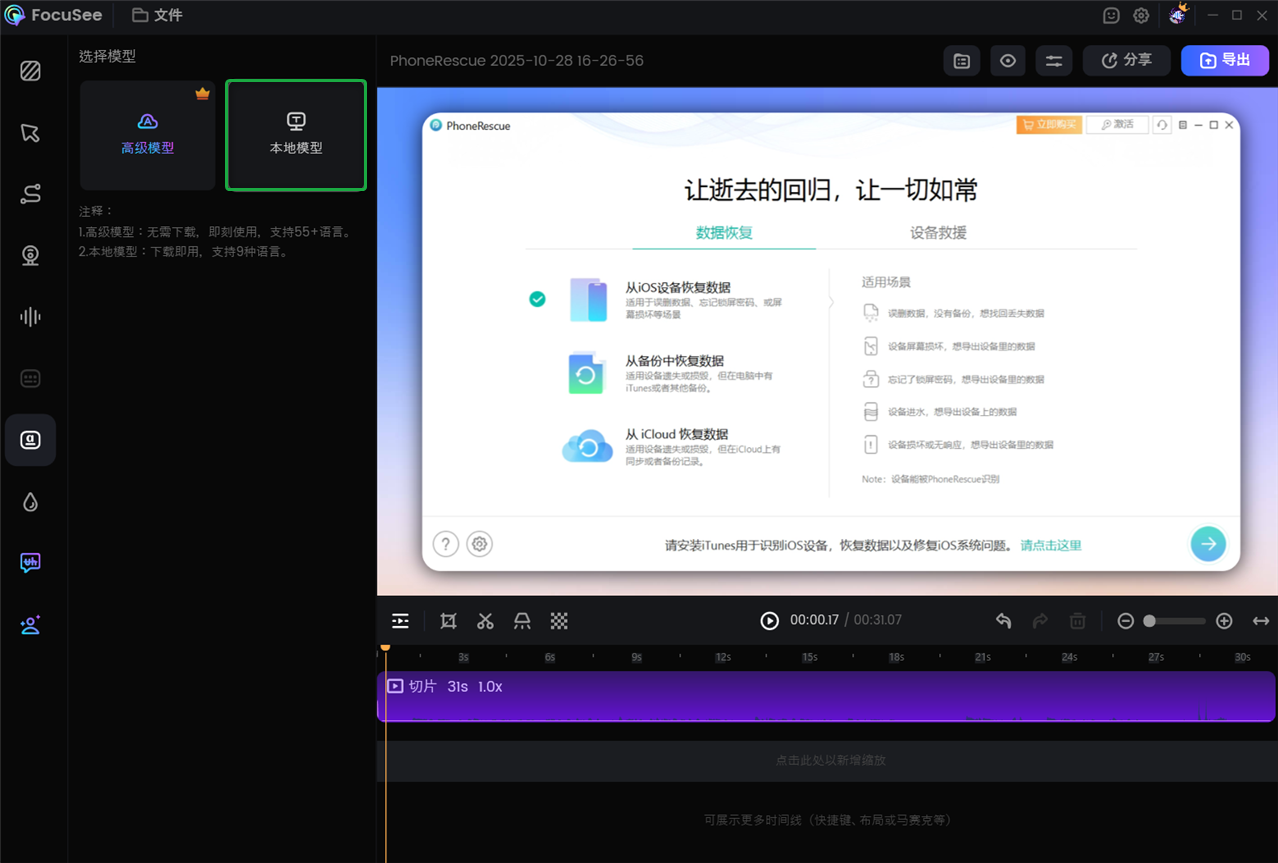
Task: Open the avatar panel at sidebar bottom
Action: coord(30,624)
